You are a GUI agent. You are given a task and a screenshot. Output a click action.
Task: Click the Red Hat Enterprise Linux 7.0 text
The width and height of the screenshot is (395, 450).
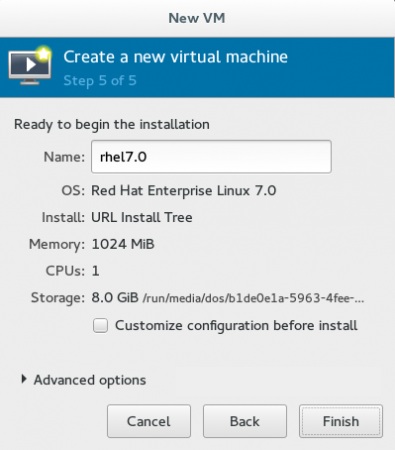point(184,191)
